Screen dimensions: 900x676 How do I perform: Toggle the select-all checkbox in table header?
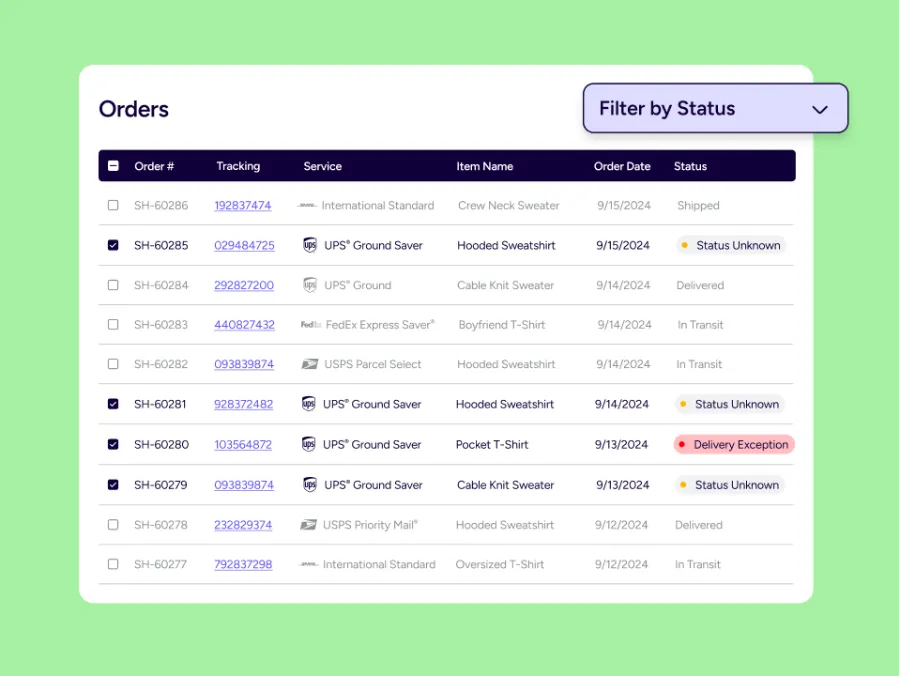pyautogui.click(x=113, y=166)
